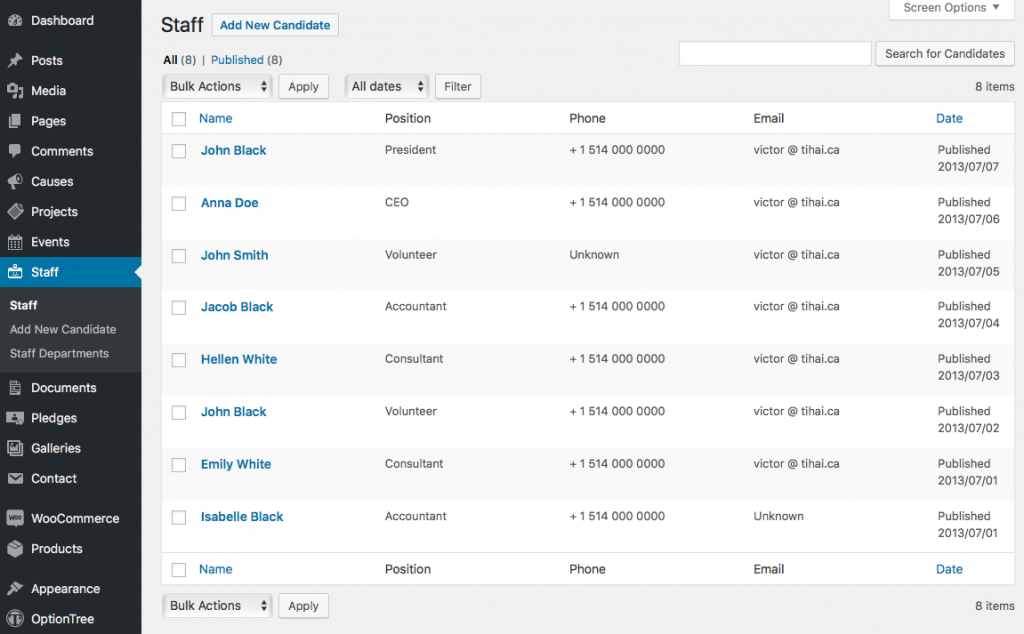Click the Add New Candidate button
Viewport: 1024px width, 634px height.
pos(275,24)
